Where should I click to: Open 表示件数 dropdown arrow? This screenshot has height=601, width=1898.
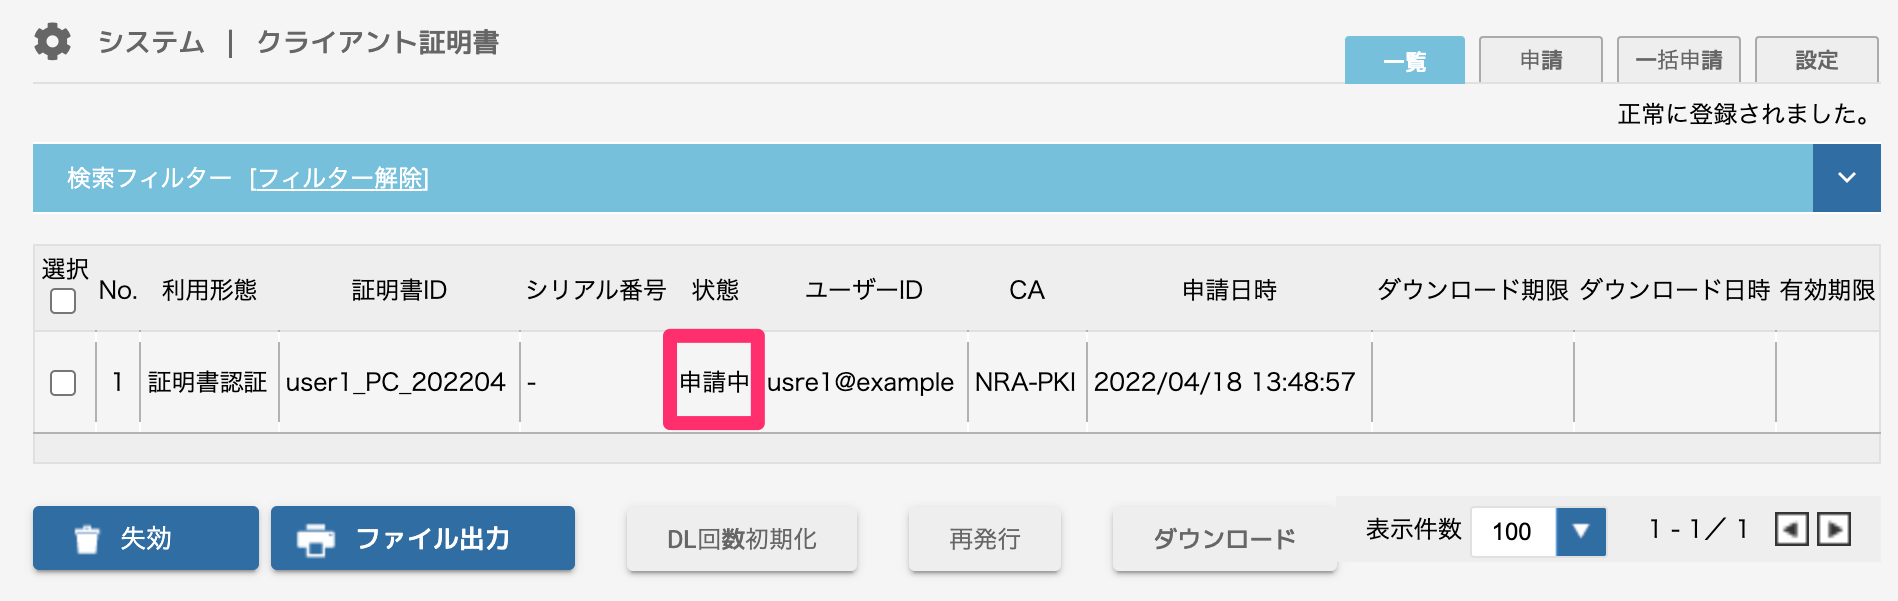[x=1581, y=531]
